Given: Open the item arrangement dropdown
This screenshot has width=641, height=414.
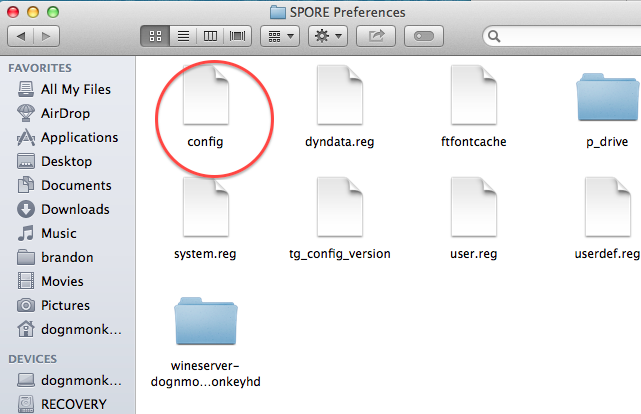Looking at the screenshot, I should (x=279, y=36).
